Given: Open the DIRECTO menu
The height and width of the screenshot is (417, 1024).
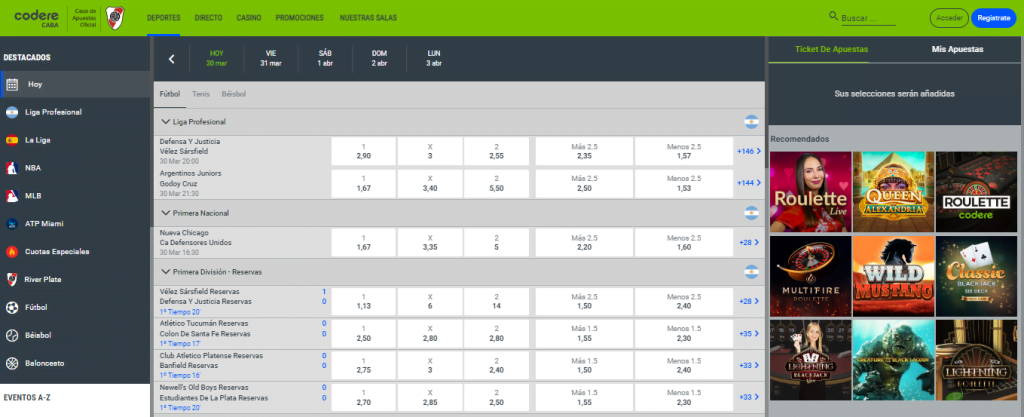Looking at the screenshot, I should [208, 18].
